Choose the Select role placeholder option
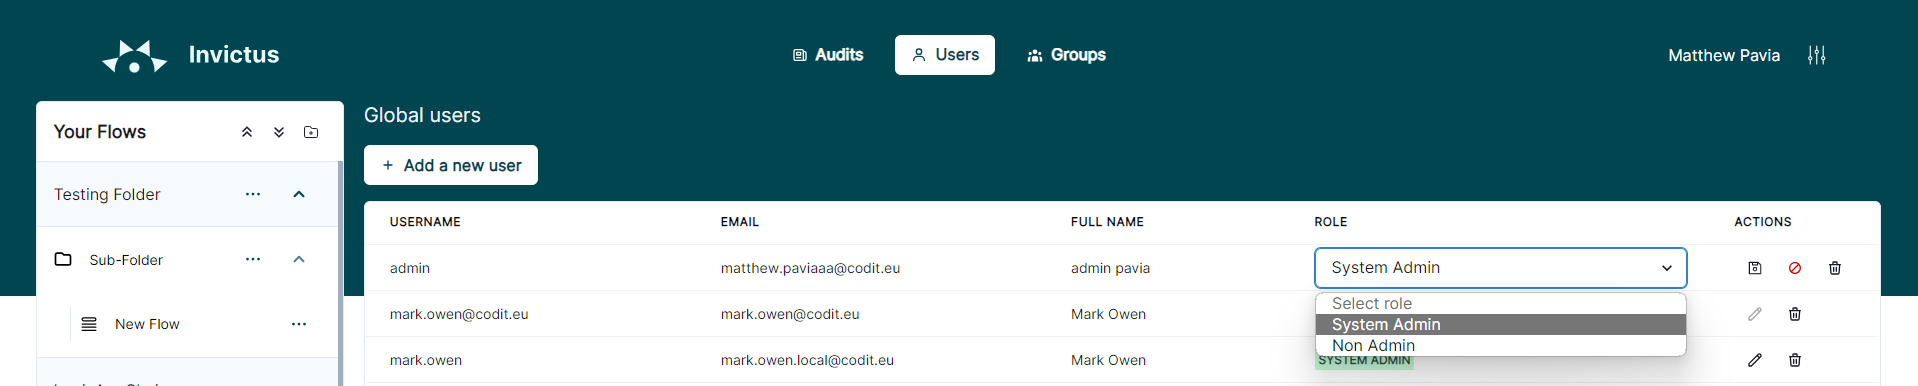 pyautogui.click(x=1500, y=303)
